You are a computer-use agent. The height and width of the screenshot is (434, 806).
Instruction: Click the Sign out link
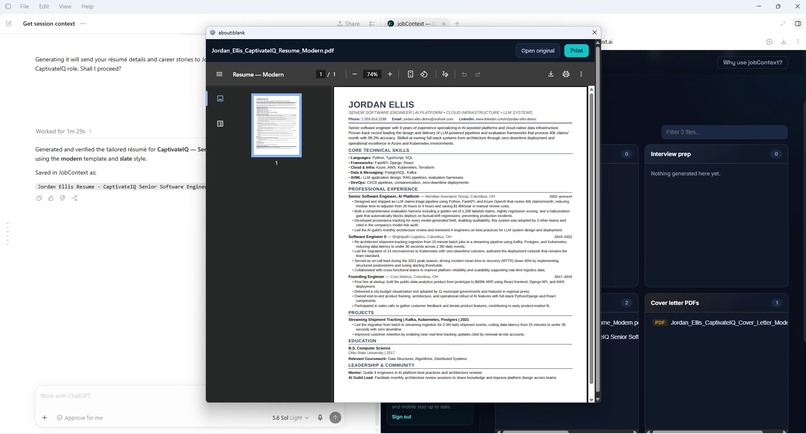[x=401, y=417]
